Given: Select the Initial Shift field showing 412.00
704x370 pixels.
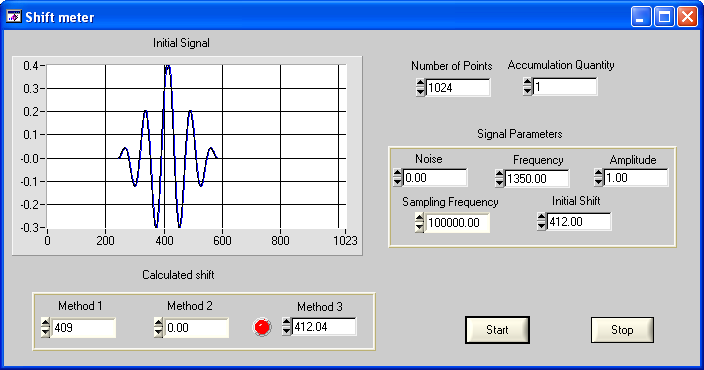Looking at the screenshot, I should pyautogui.click(x=579, y=222).
